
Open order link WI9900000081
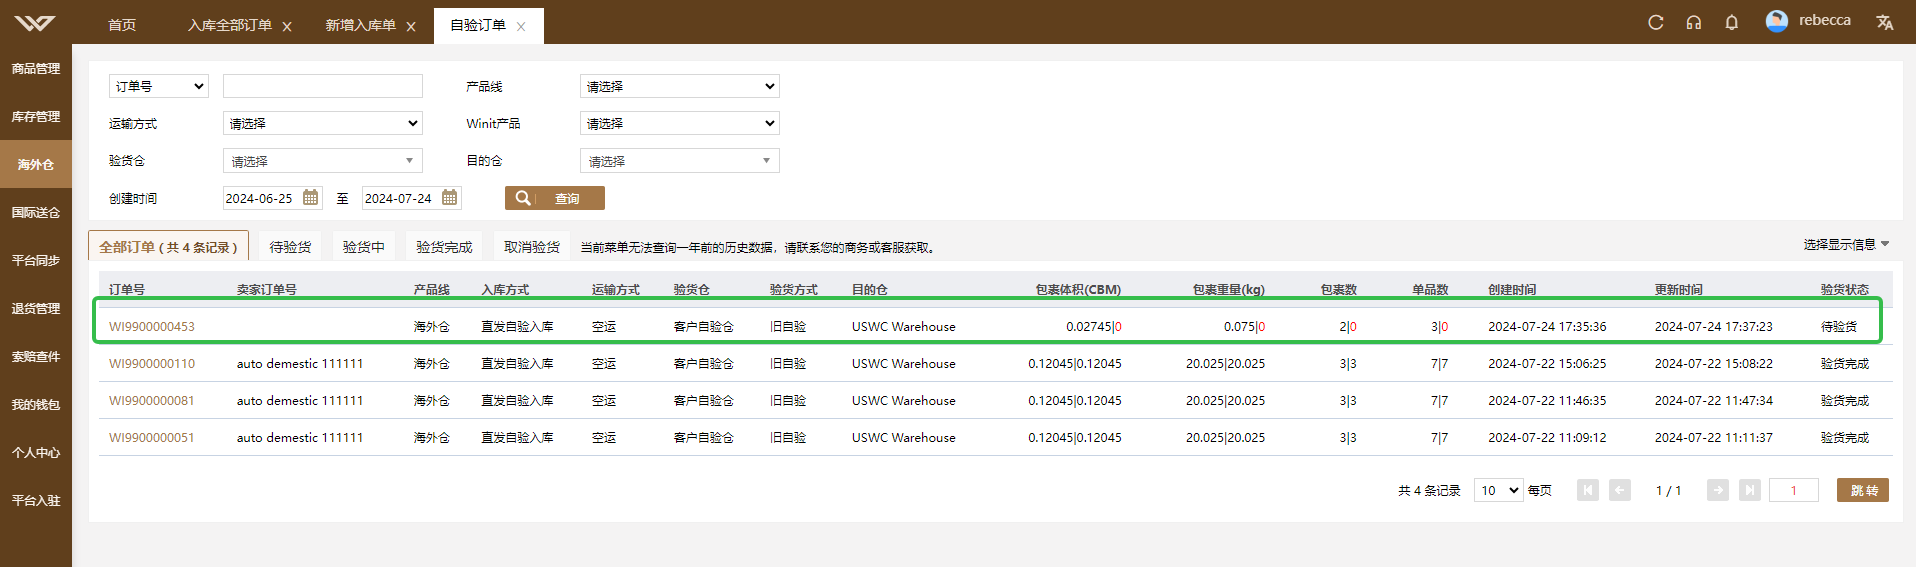pos(152,400)
